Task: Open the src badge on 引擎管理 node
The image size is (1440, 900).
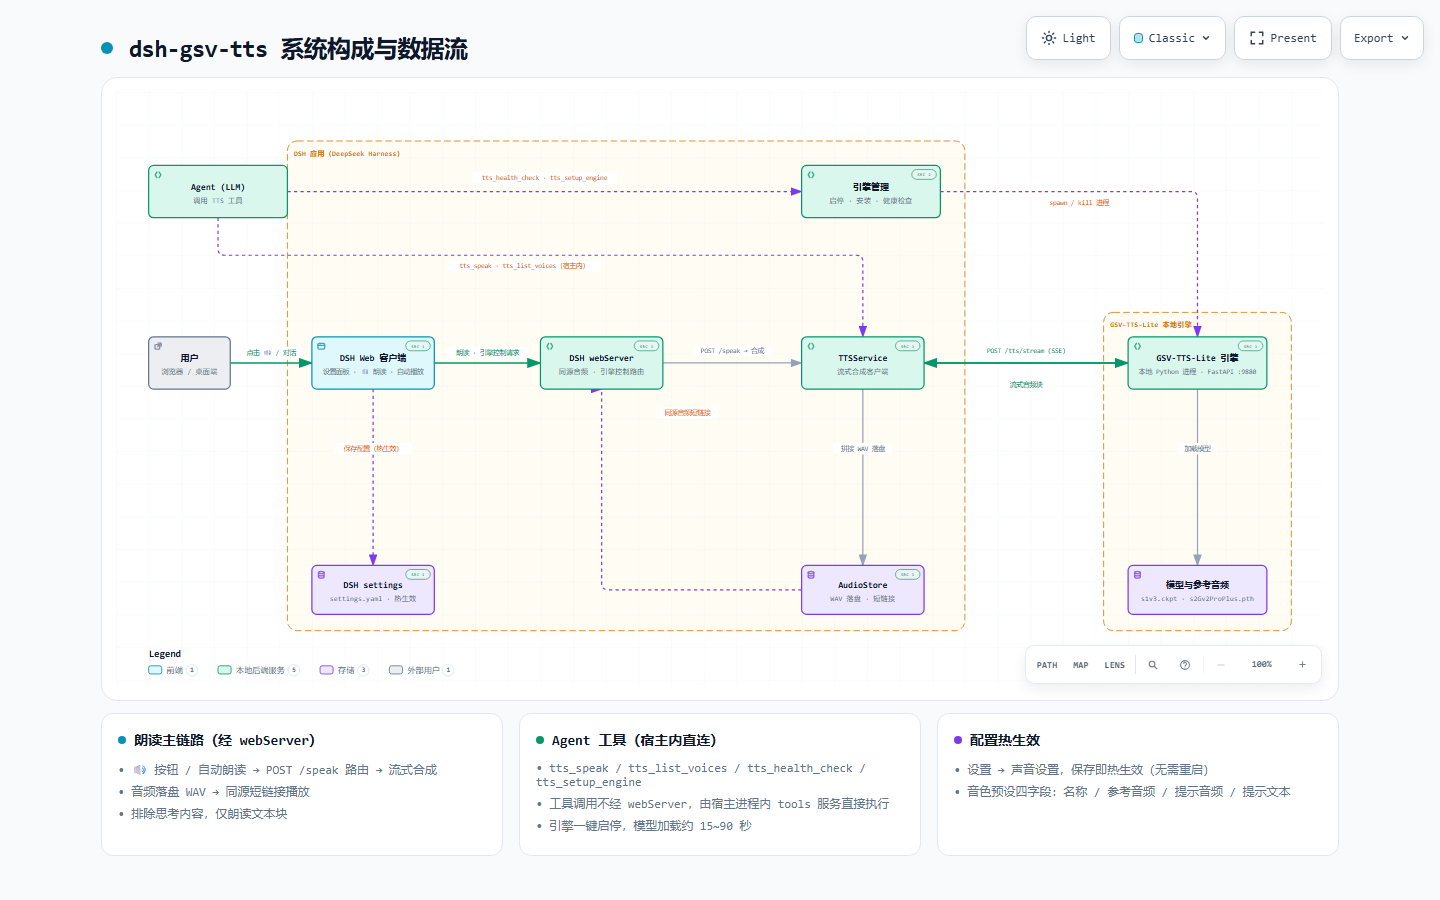Action: [924, 175]
